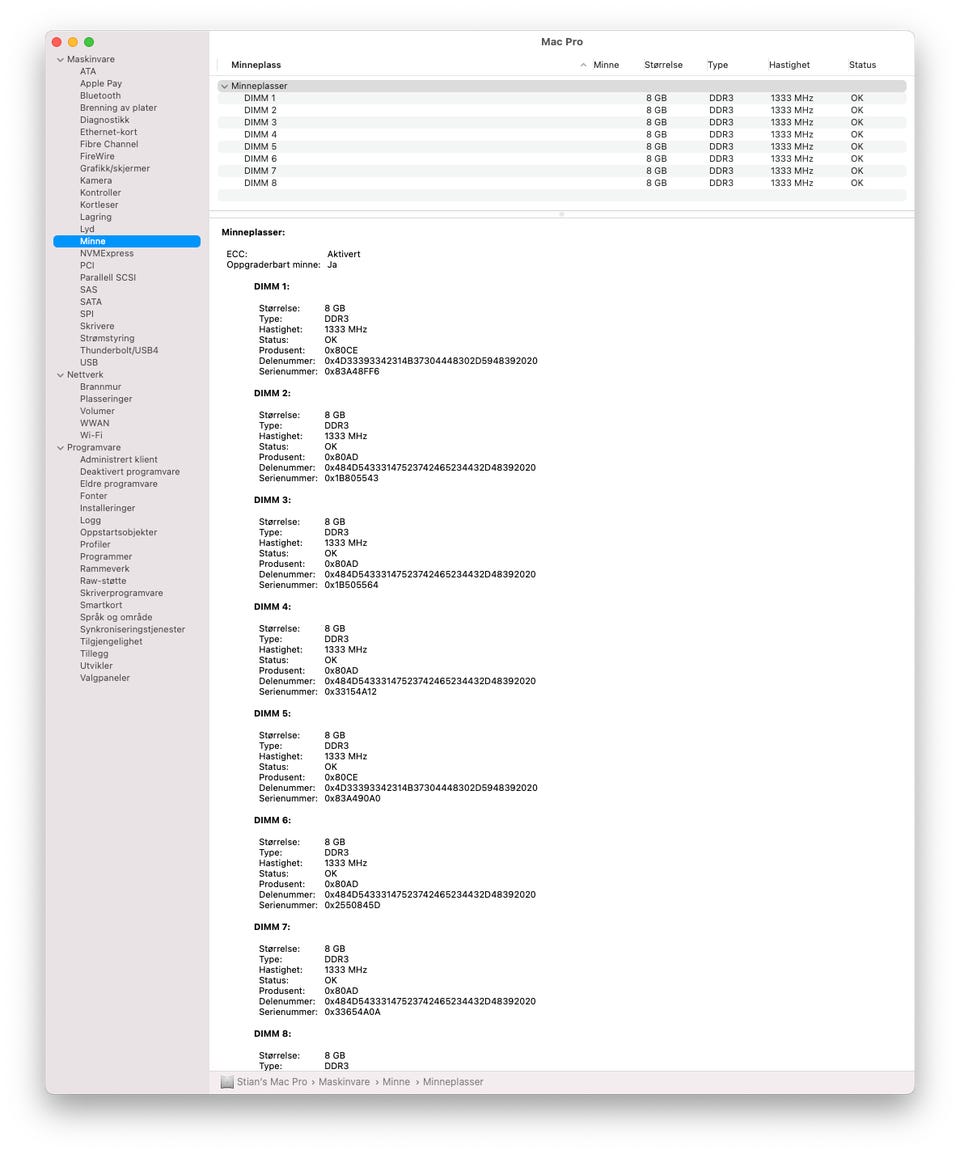Select DIMM 6 table row
This screenshot has height=1154, width=960.
tap(562, 159)
